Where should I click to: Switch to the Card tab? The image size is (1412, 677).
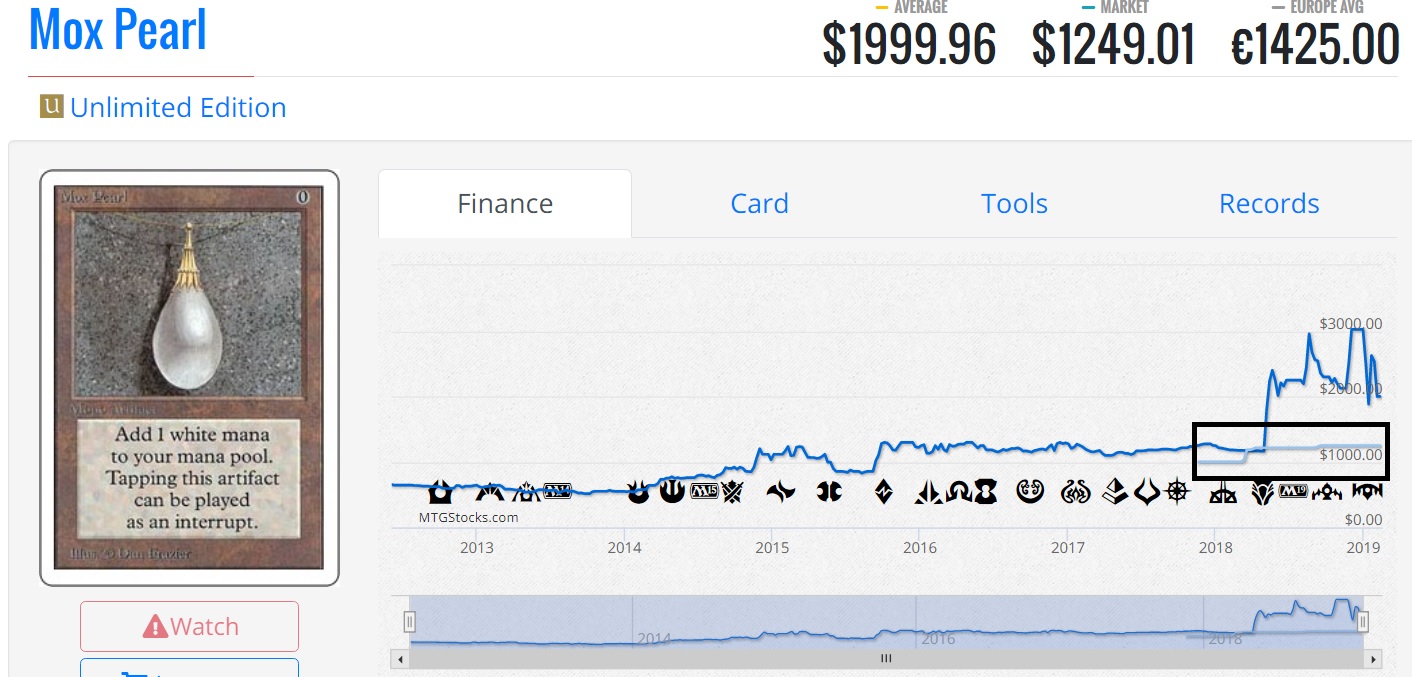point(759,204)
